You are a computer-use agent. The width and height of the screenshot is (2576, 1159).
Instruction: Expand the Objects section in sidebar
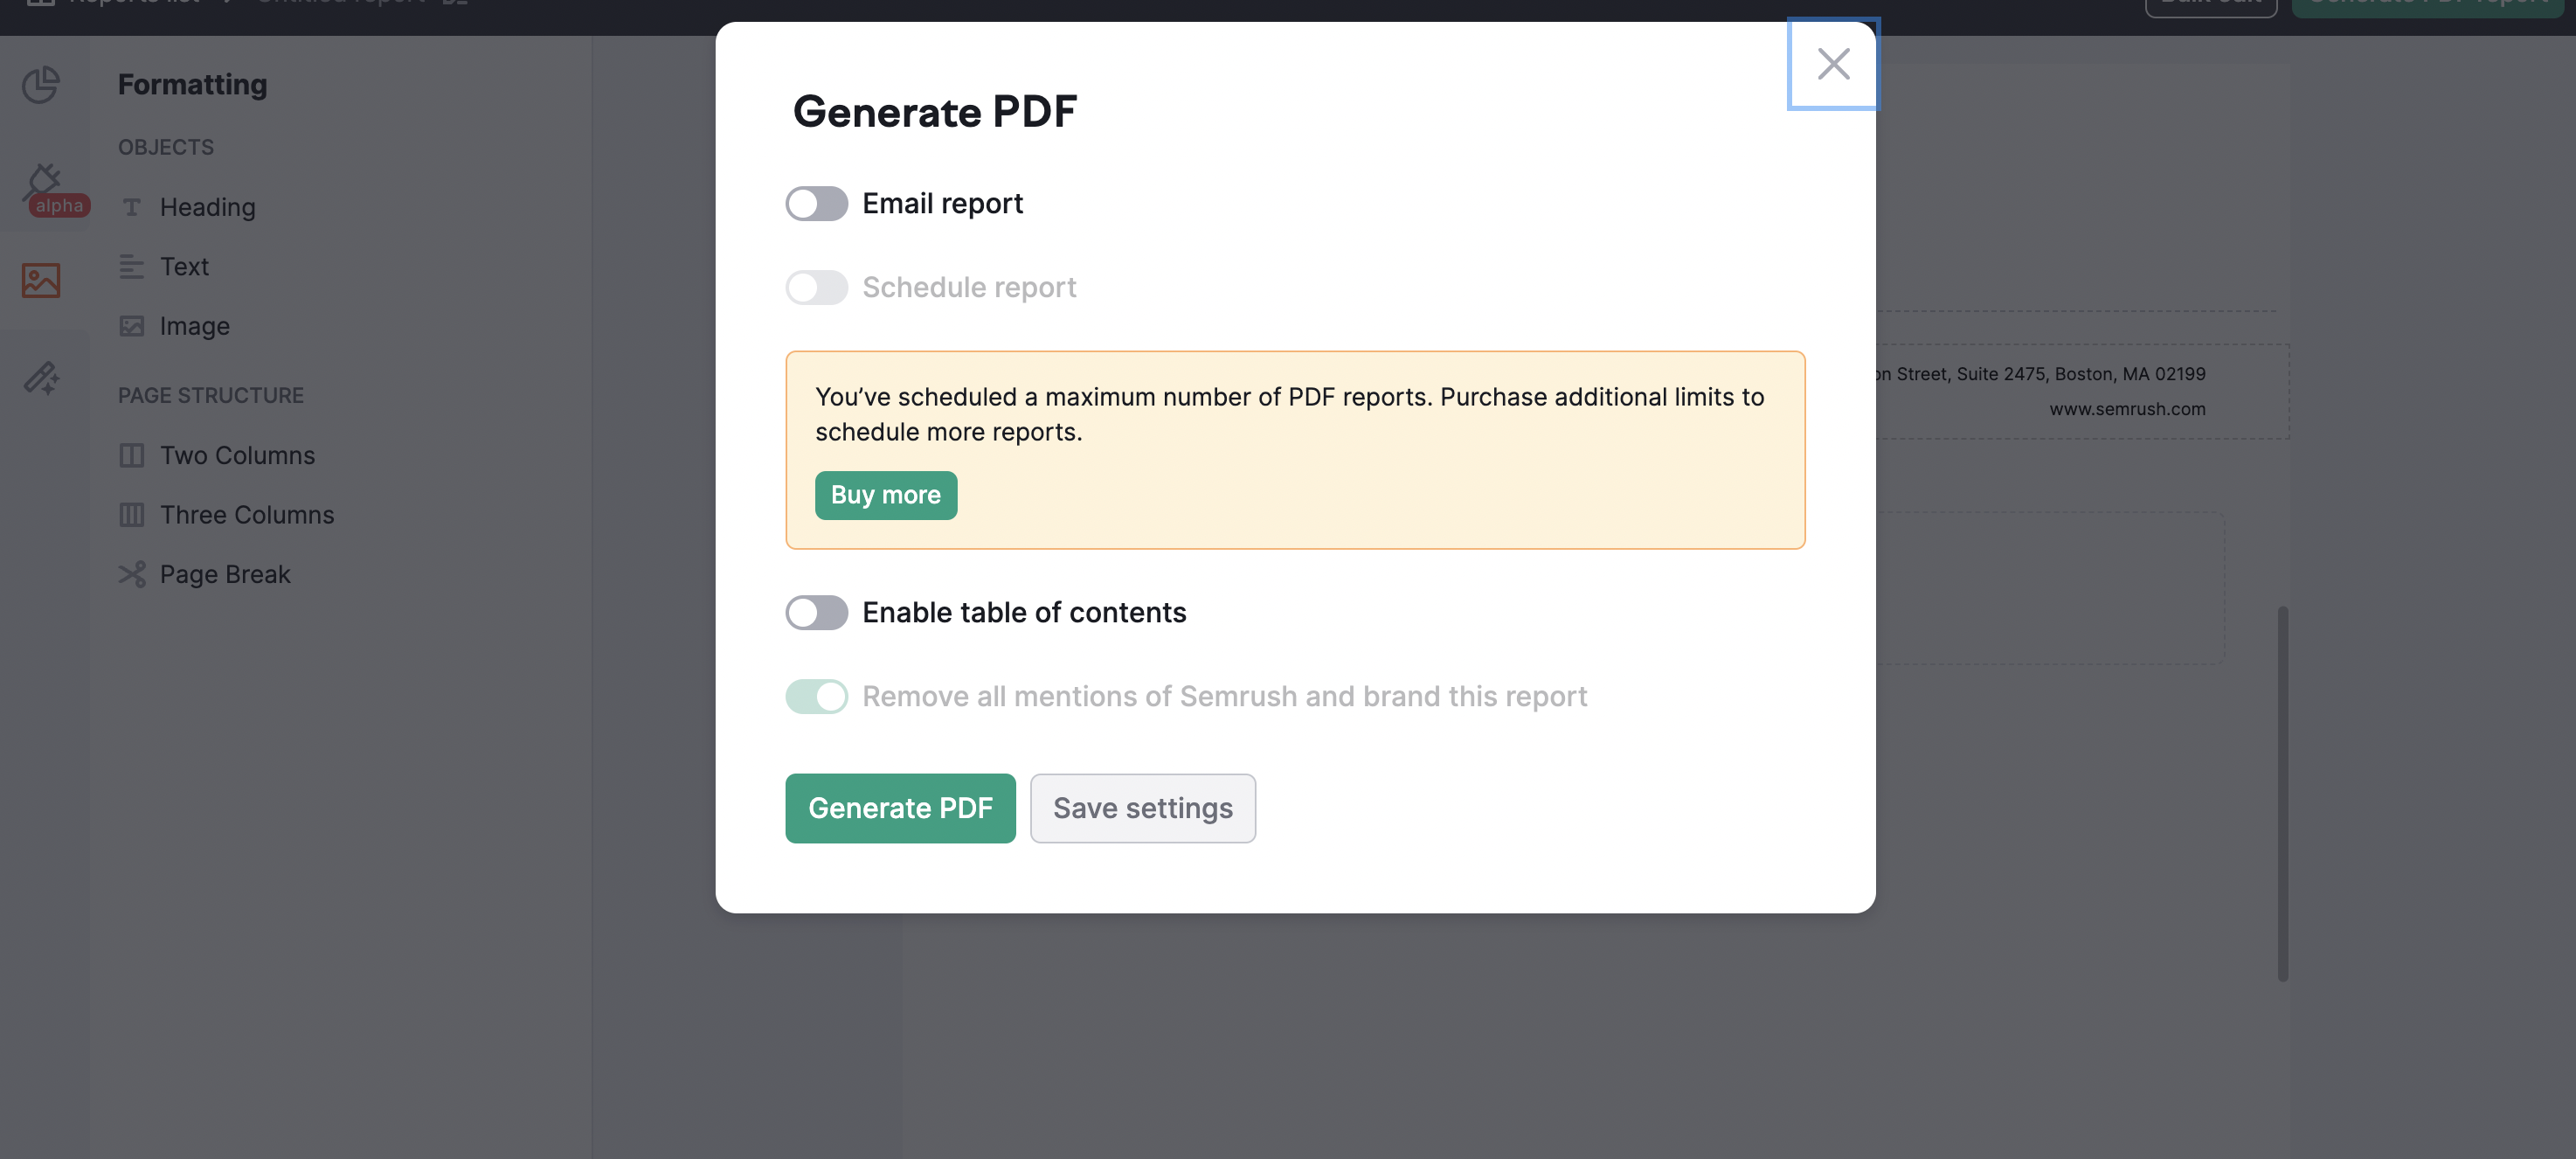point(166,148)
